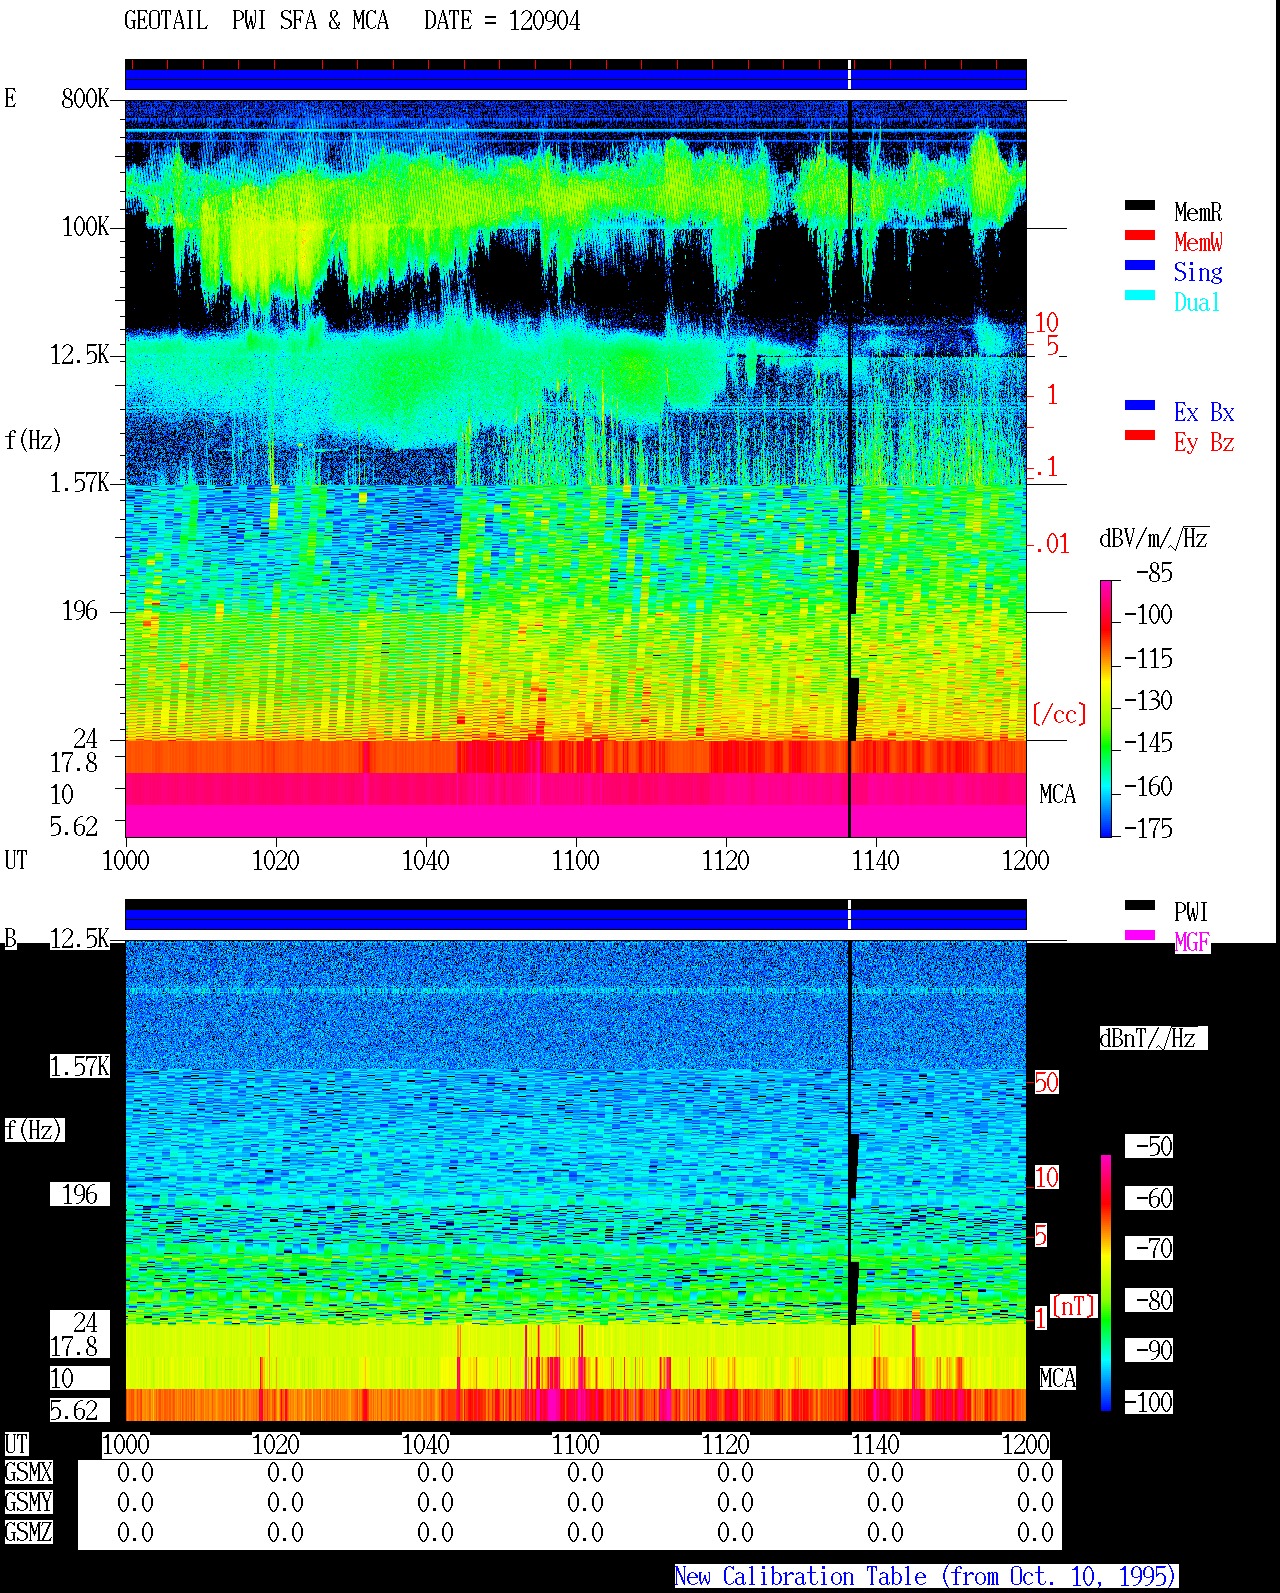Image resolution: width=1280 pixels, height=1593 pixels.
Task: Click the "Ey Bz" legend label
Action: point(1204,442)
